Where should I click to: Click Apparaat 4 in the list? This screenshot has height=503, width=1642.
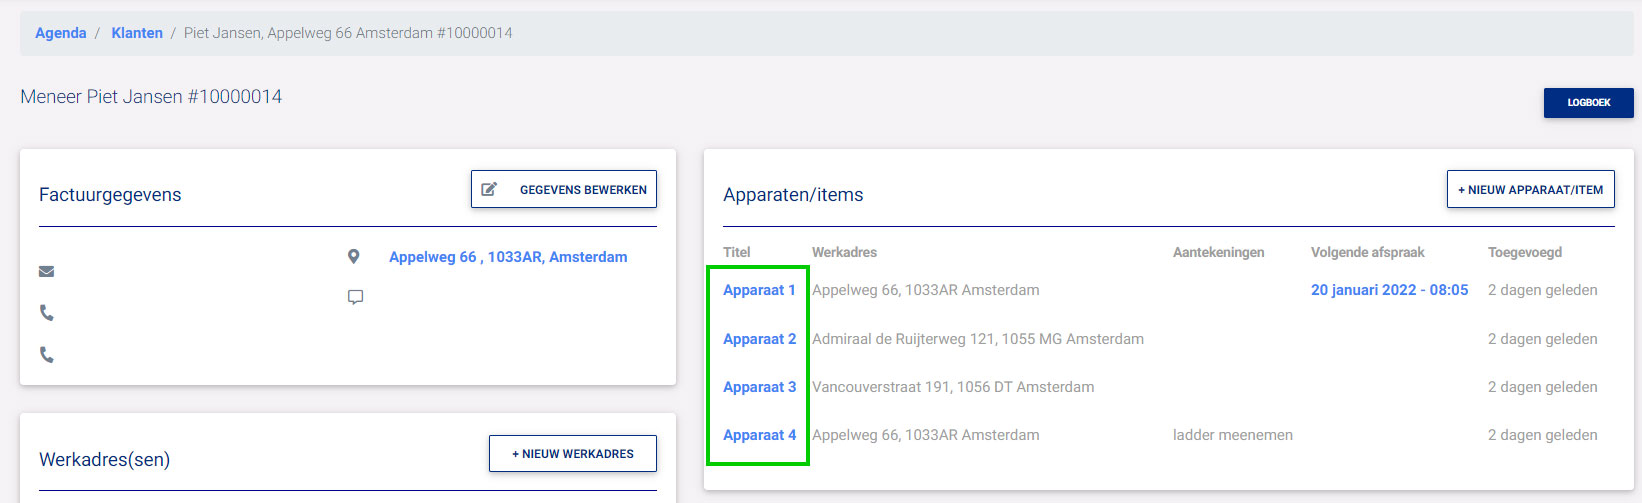point(759,435)
